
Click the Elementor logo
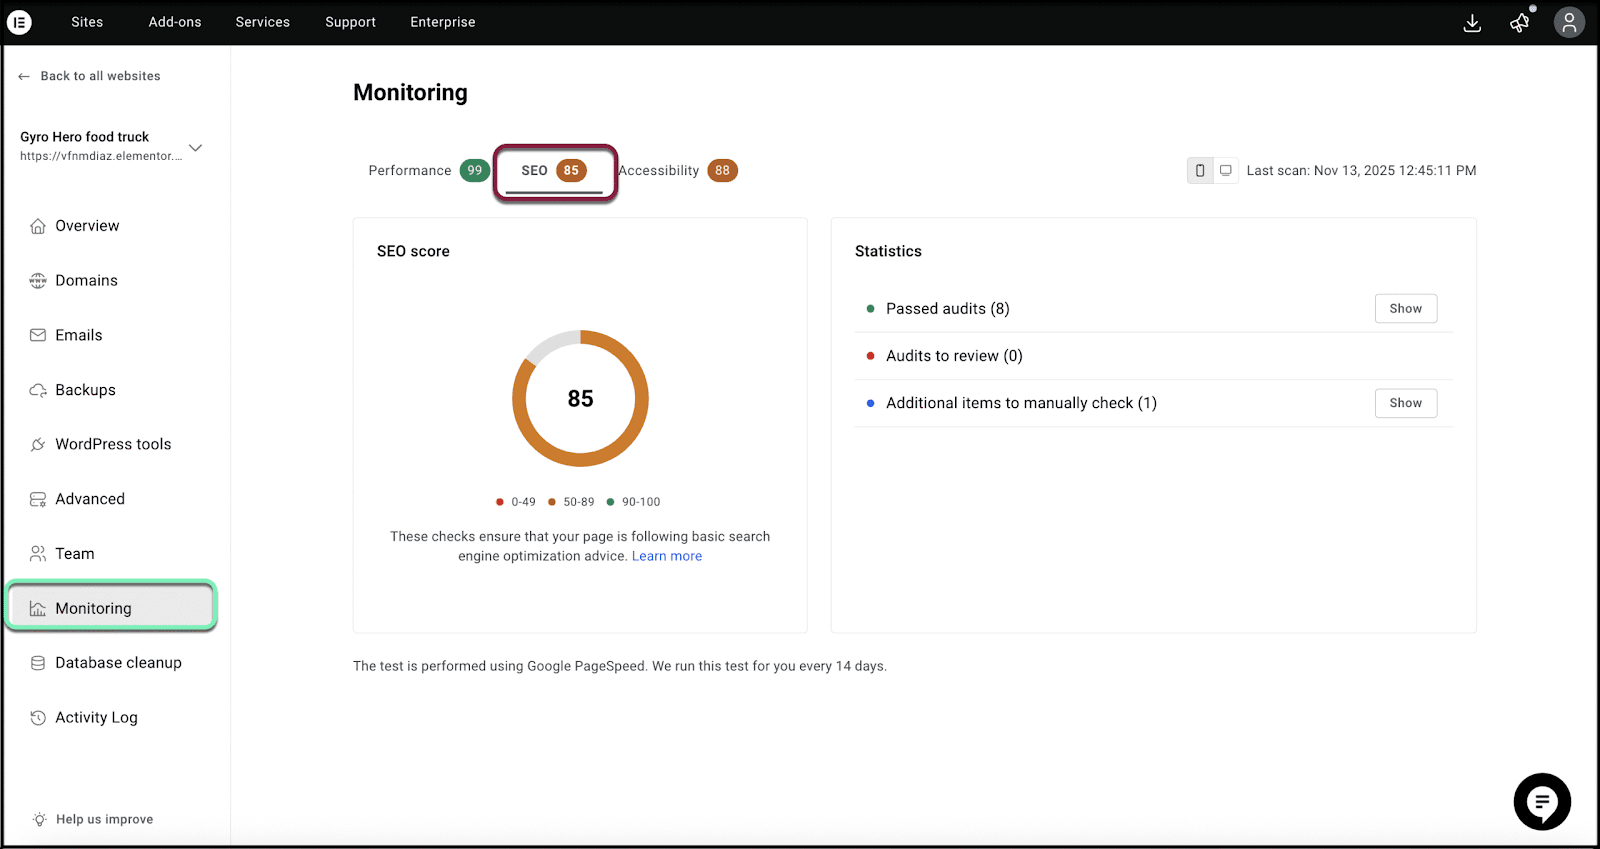click(x=19, y=22)
